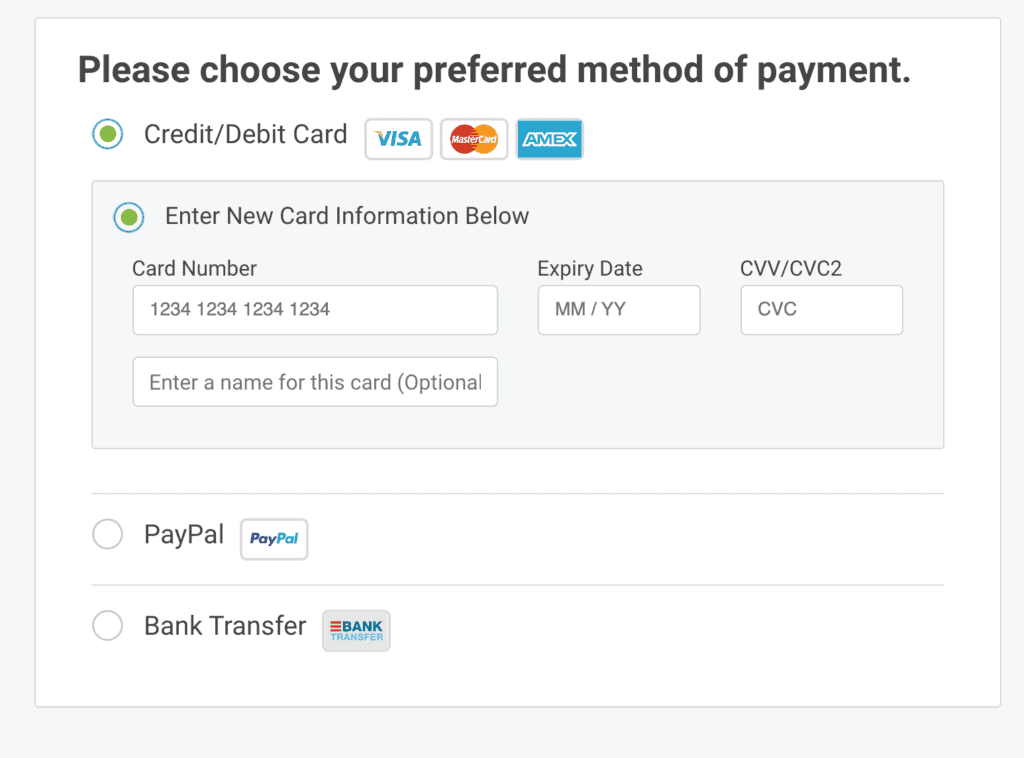Click the MasterCard circles logo
Image resolution: width=1024 pixels, height=758 pixels.
(x=473, y=139)
